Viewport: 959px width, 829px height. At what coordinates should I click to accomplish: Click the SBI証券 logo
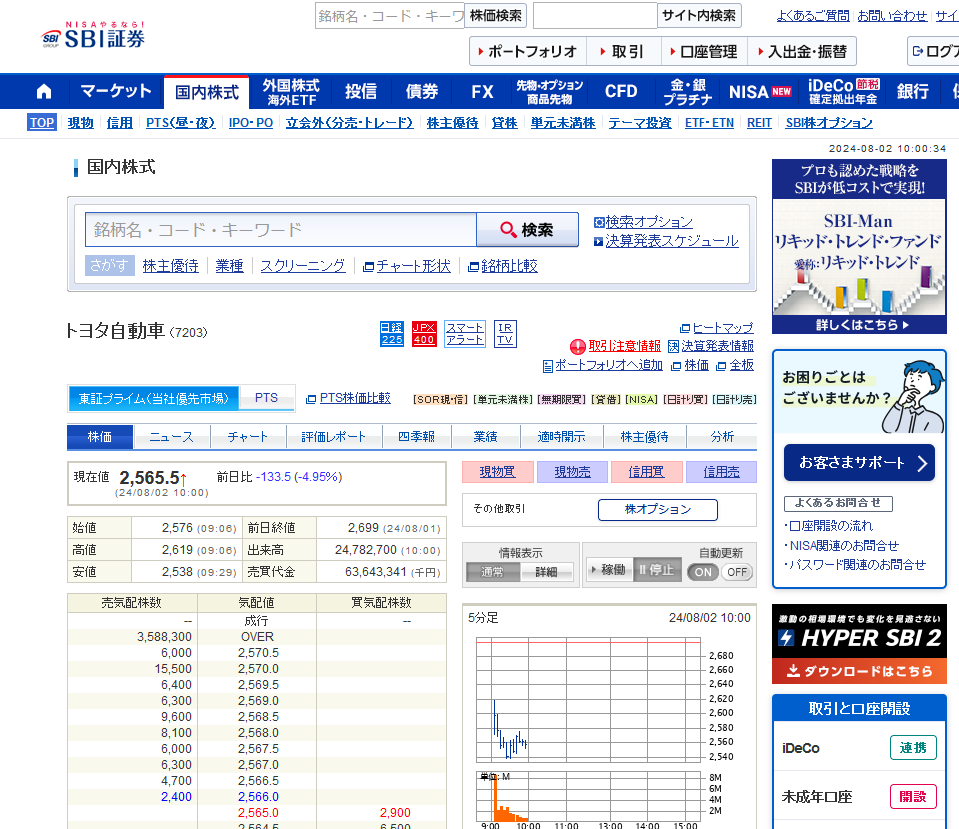[x=93, y=37]
